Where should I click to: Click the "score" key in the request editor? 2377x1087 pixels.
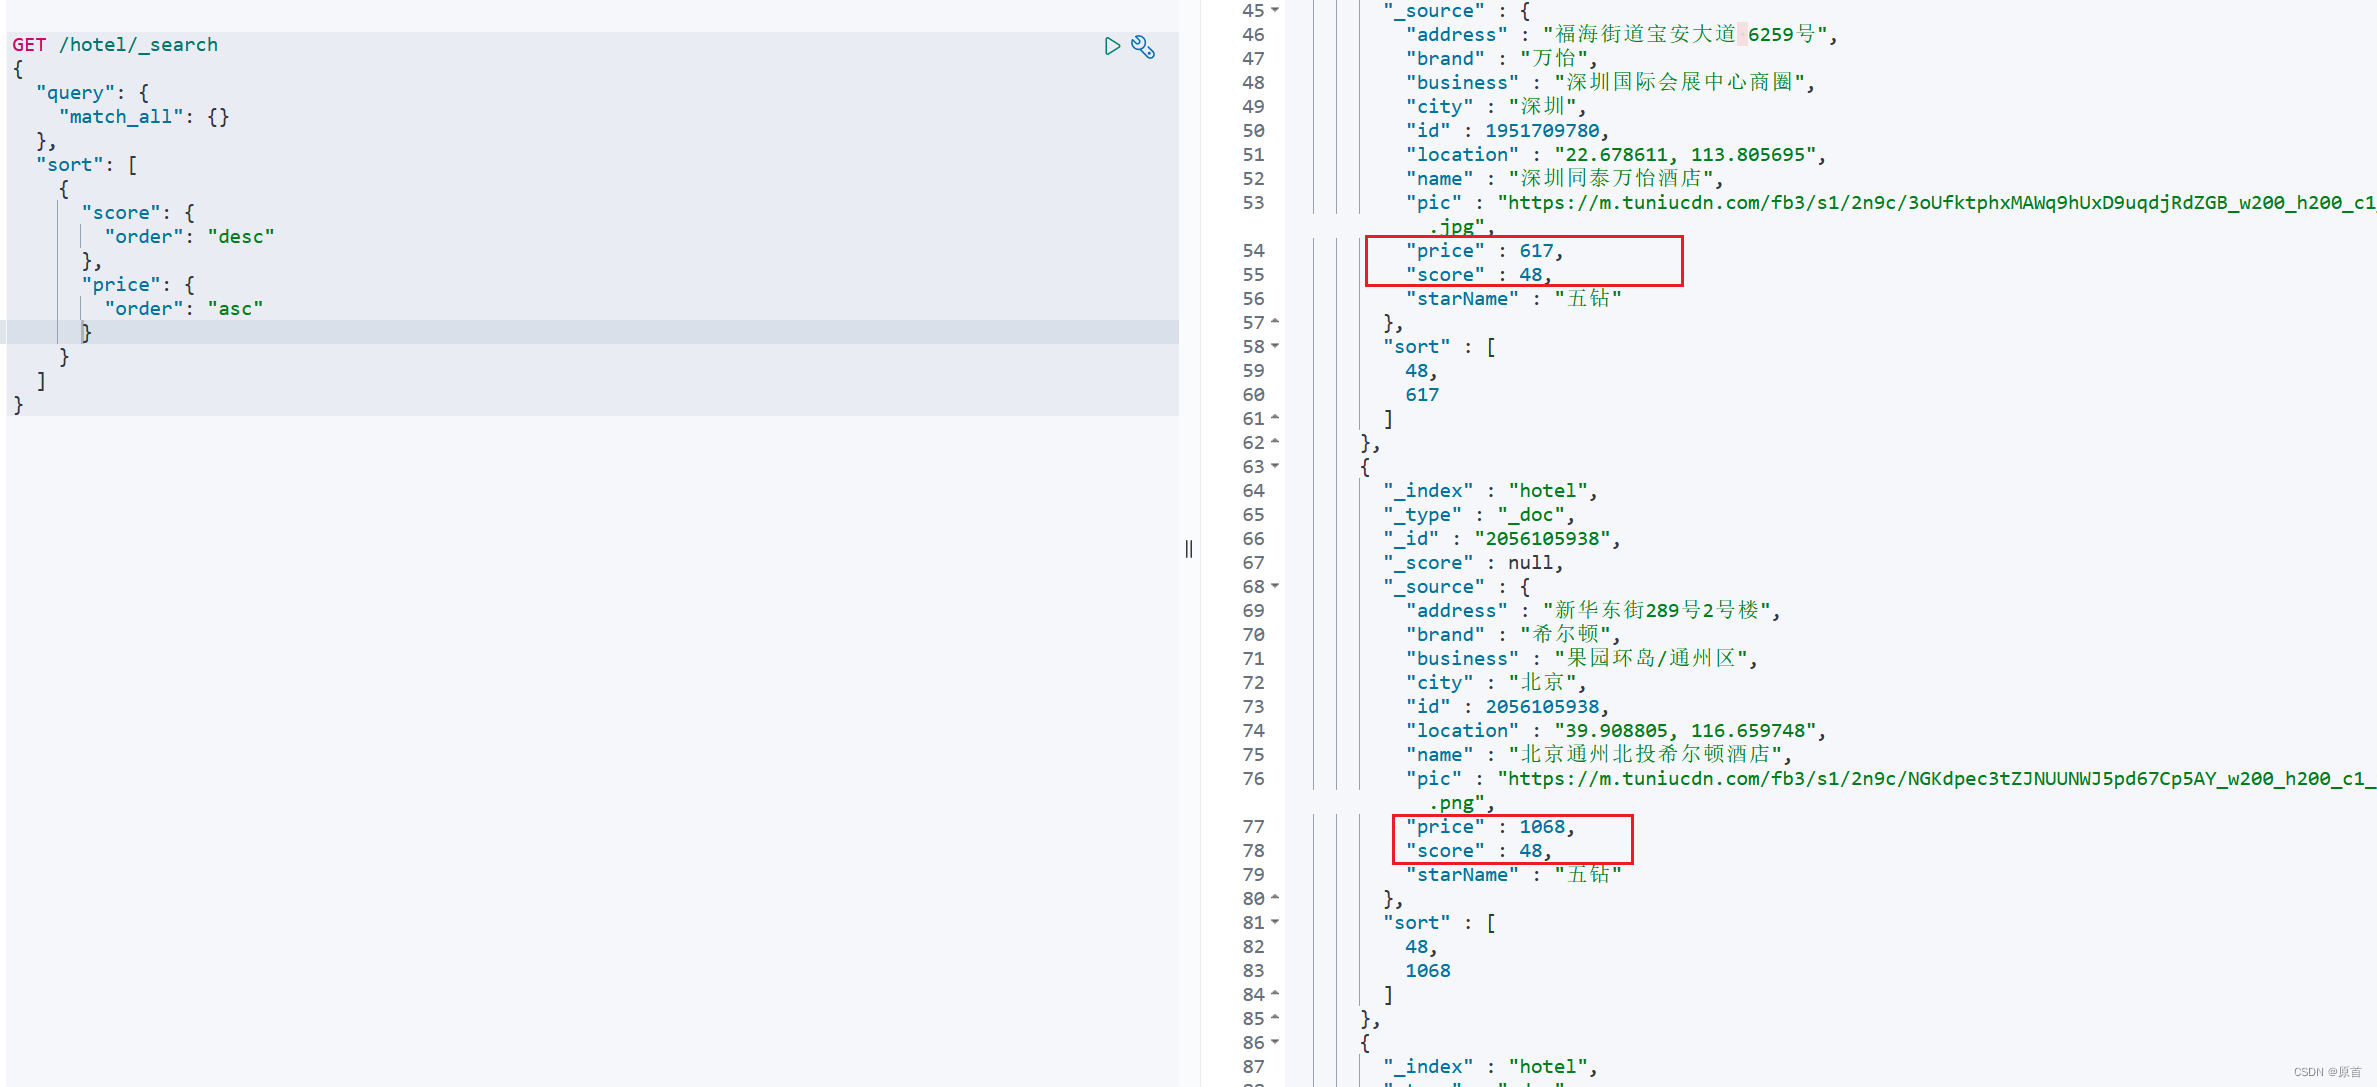(121, 213)
